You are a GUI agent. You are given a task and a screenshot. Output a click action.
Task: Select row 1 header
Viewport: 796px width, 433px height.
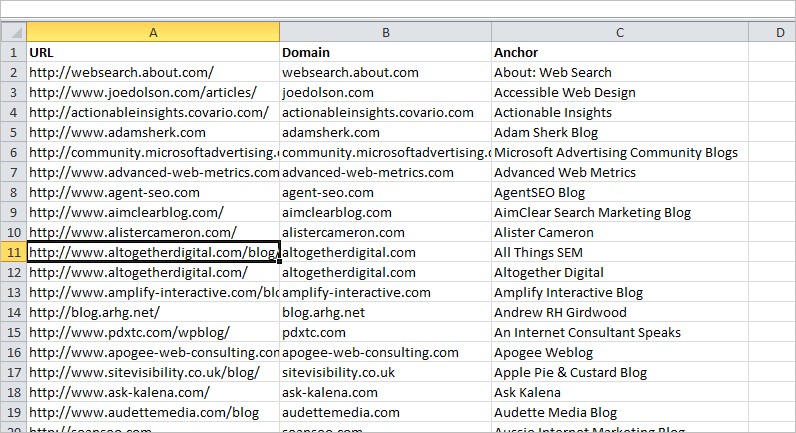coord(14,52)
